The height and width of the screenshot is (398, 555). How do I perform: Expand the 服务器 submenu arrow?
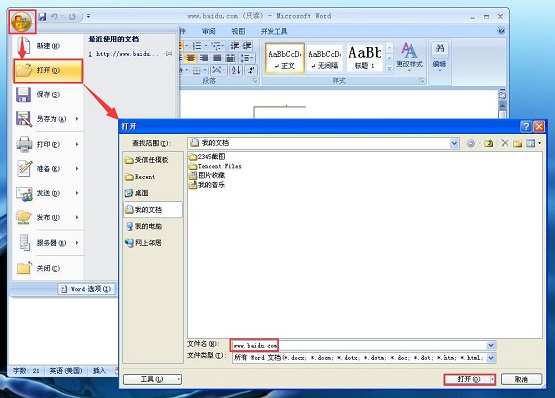click(x=77, y=243)
